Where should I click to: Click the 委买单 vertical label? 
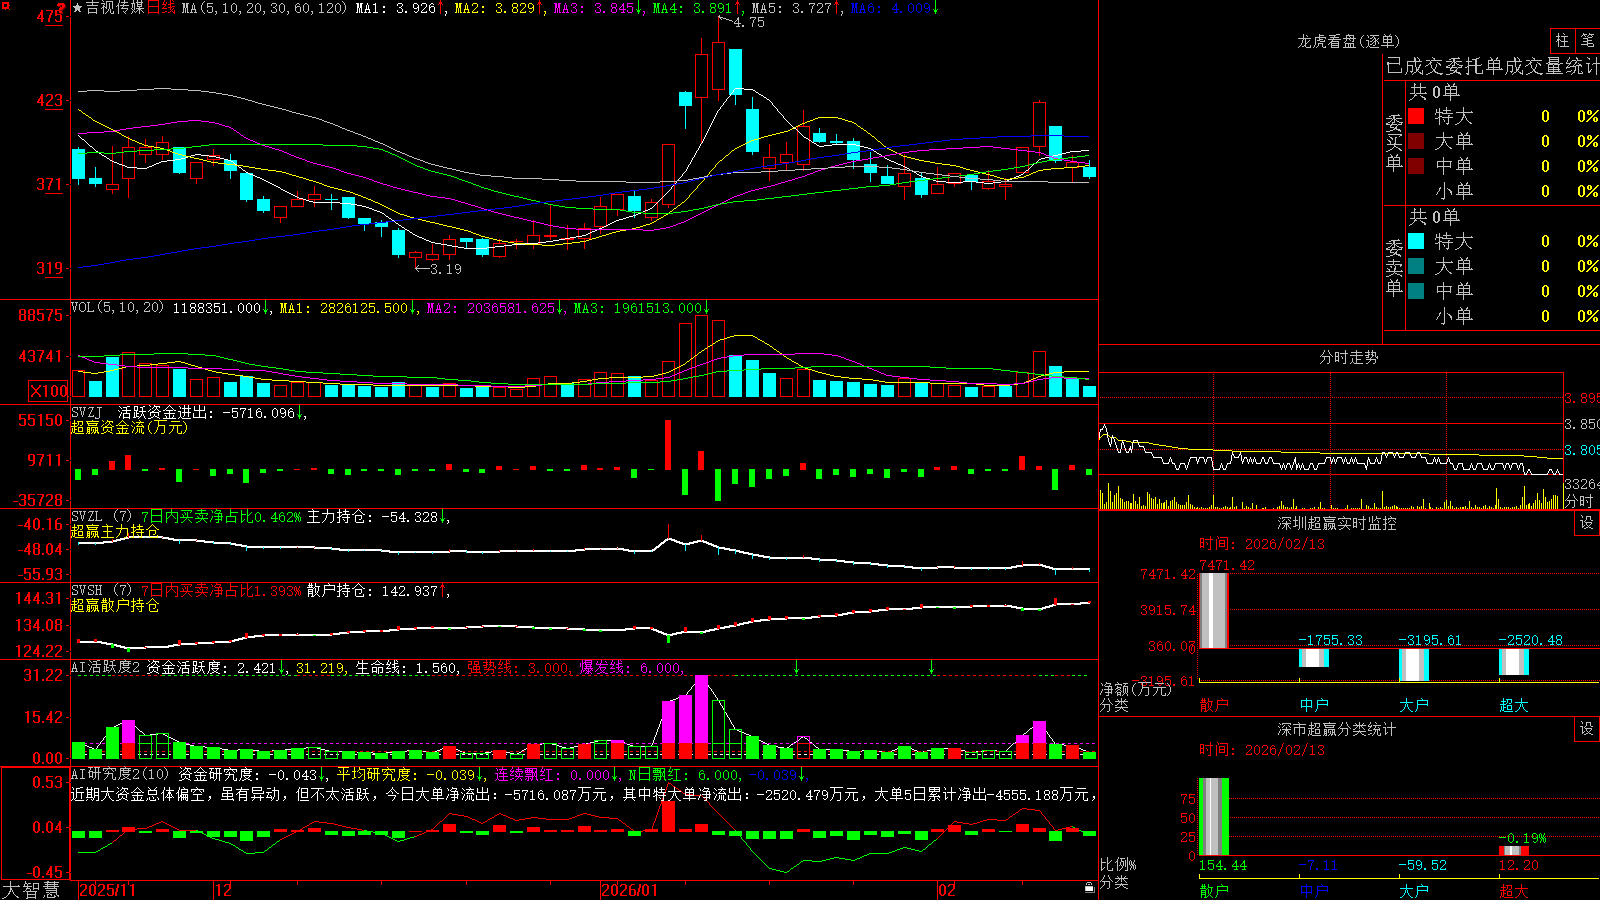point(1394,143)
